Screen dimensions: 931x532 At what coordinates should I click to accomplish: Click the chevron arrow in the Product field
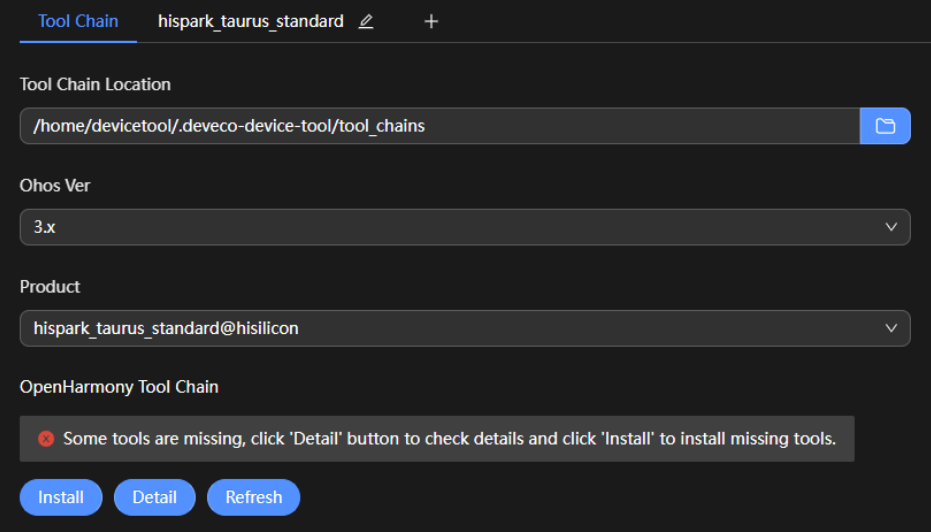[892, 328]
